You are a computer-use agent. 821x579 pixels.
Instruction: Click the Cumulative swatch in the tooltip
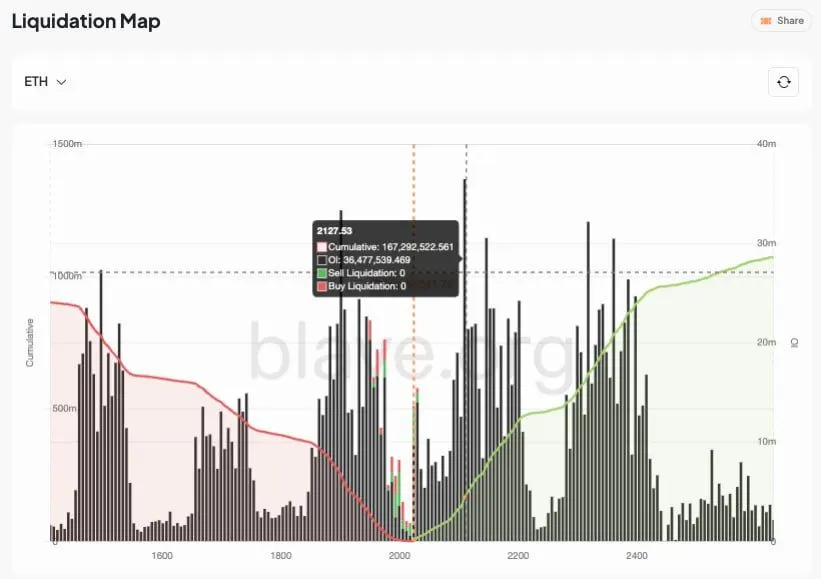[322, 247]
